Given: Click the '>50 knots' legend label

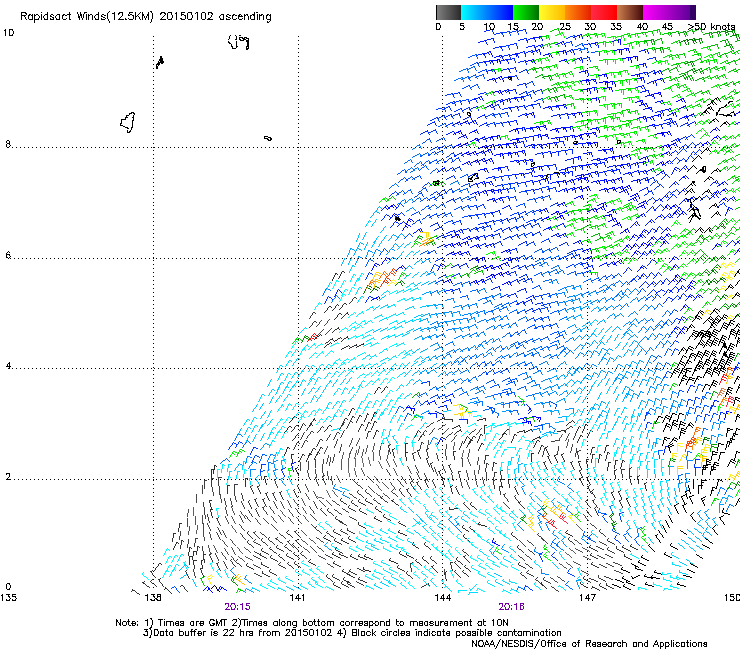Looking at the screenshot, I should click(x=711, y=27).
